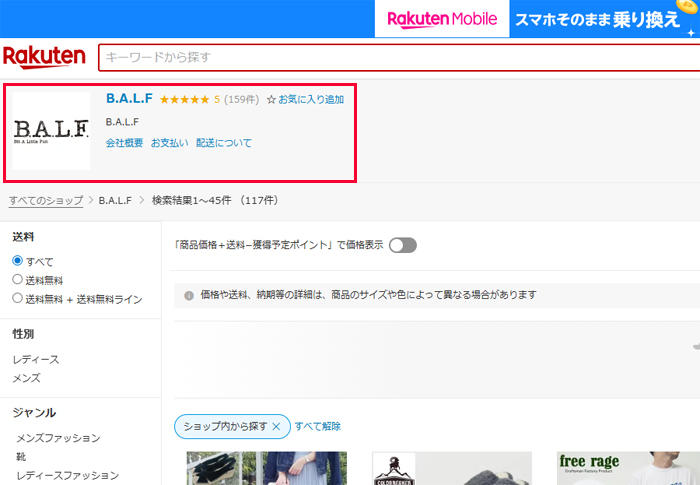Click the five-star rating icons
This screenshot has height=485, width=700.
184,100
